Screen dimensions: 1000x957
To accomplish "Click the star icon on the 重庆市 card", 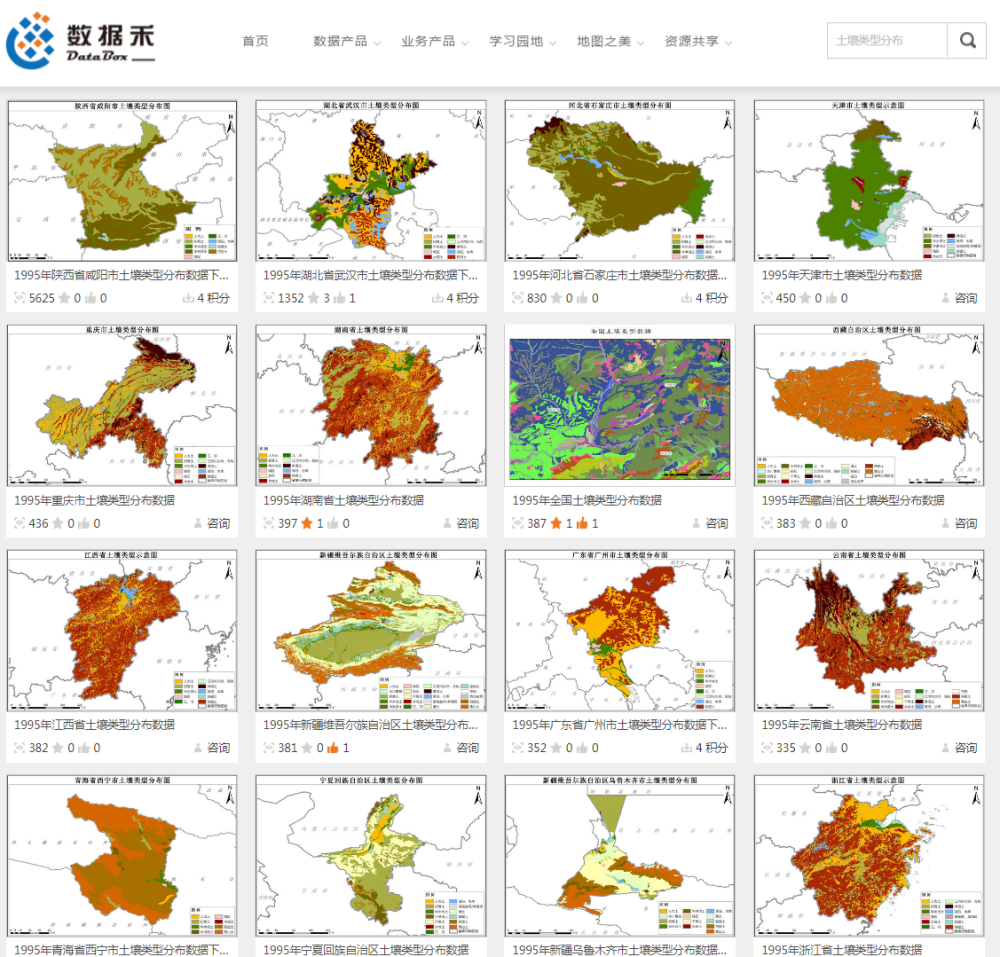I will pos(57,523).
